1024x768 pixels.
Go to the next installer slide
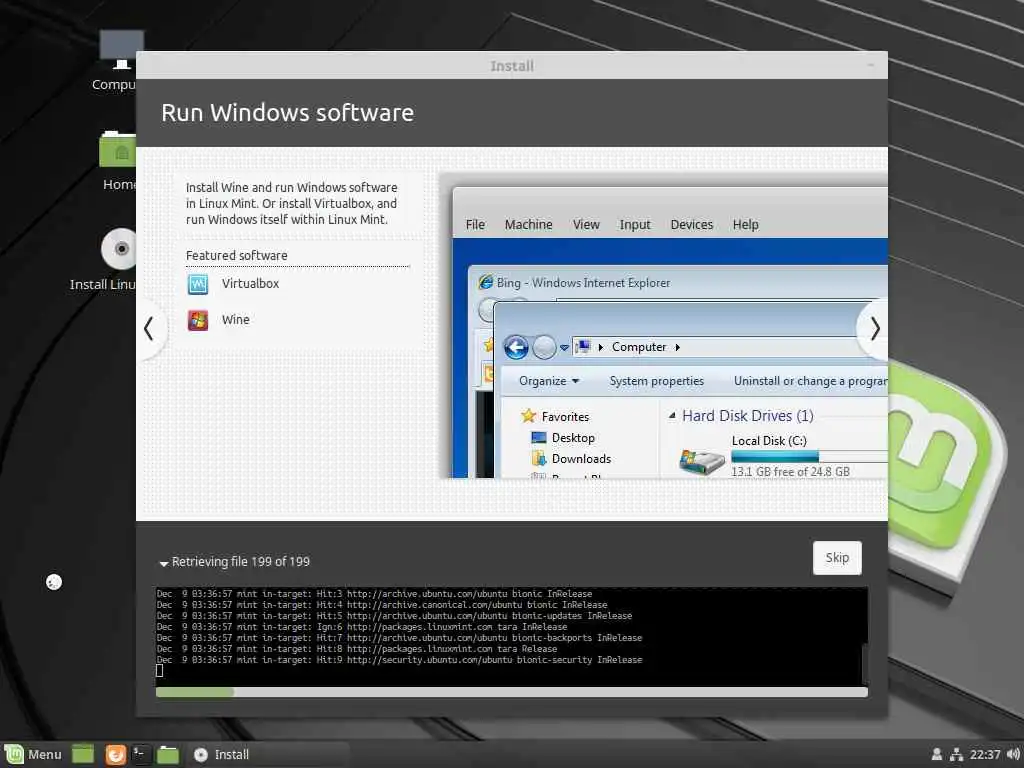tap(874, 328)
